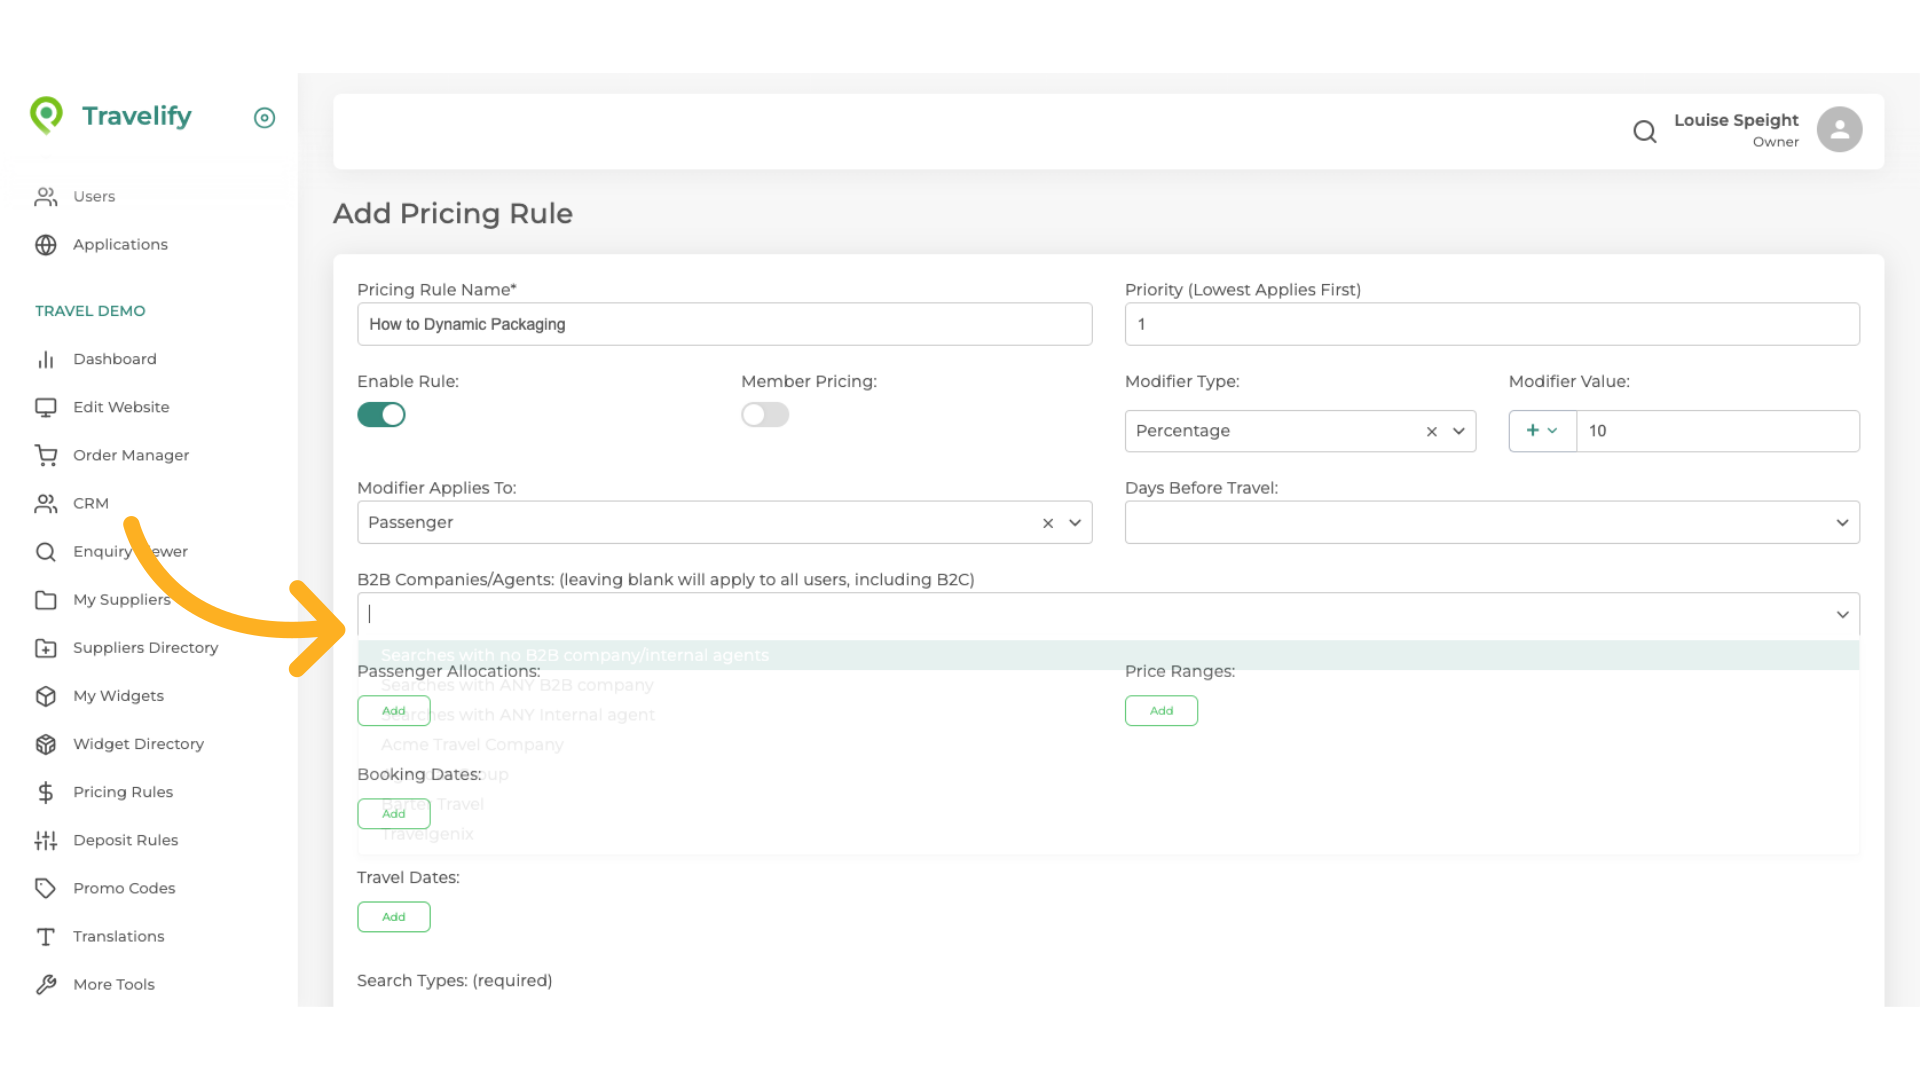The width and height of the screenshot is (1920, 1080).
Task: Open the Widget Directory cube icon
Action: pos(46,744)
